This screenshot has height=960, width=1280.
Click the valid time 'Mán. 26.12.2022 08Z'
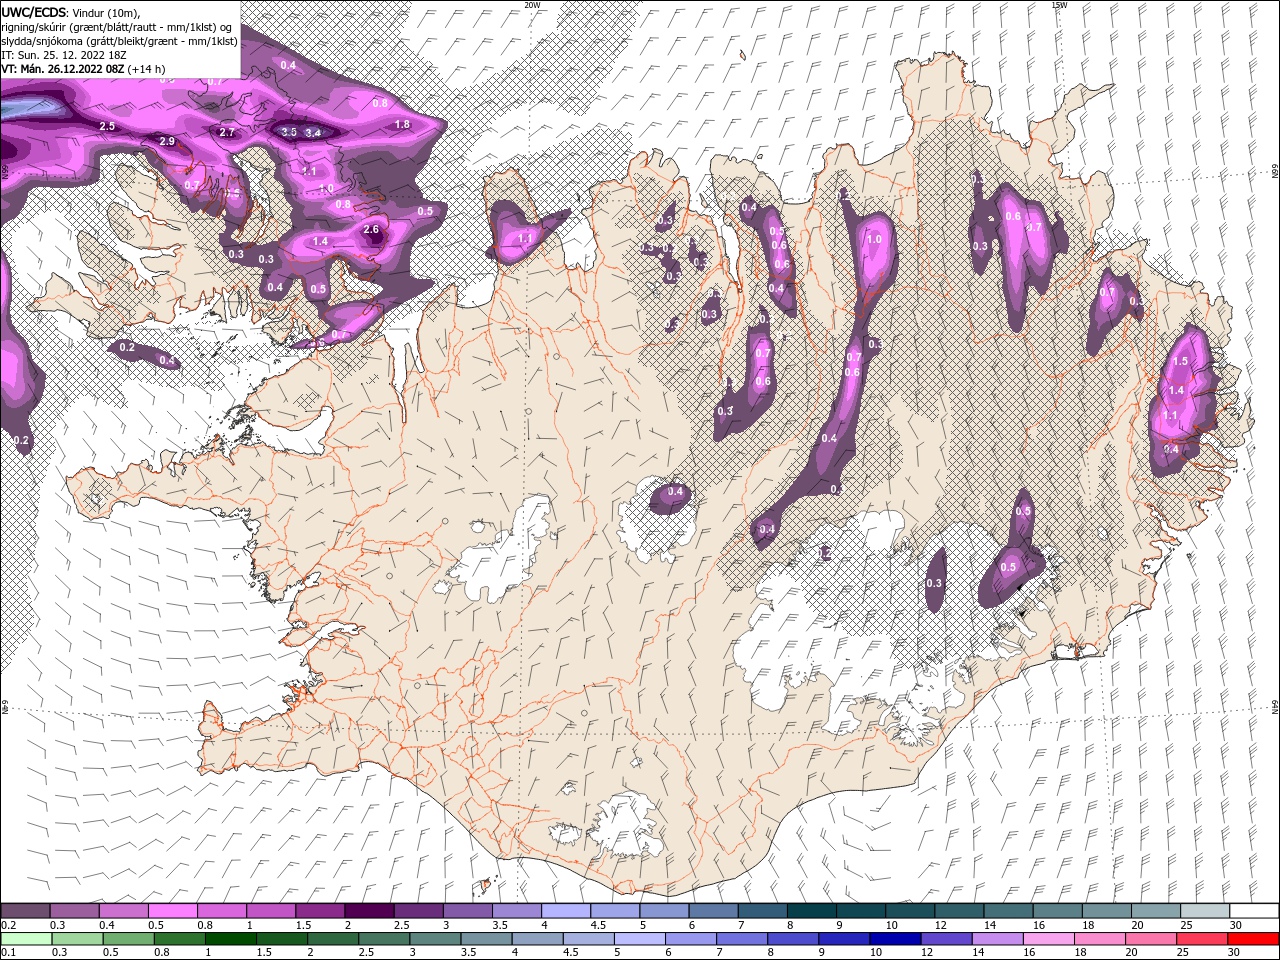tap(72, 69)
